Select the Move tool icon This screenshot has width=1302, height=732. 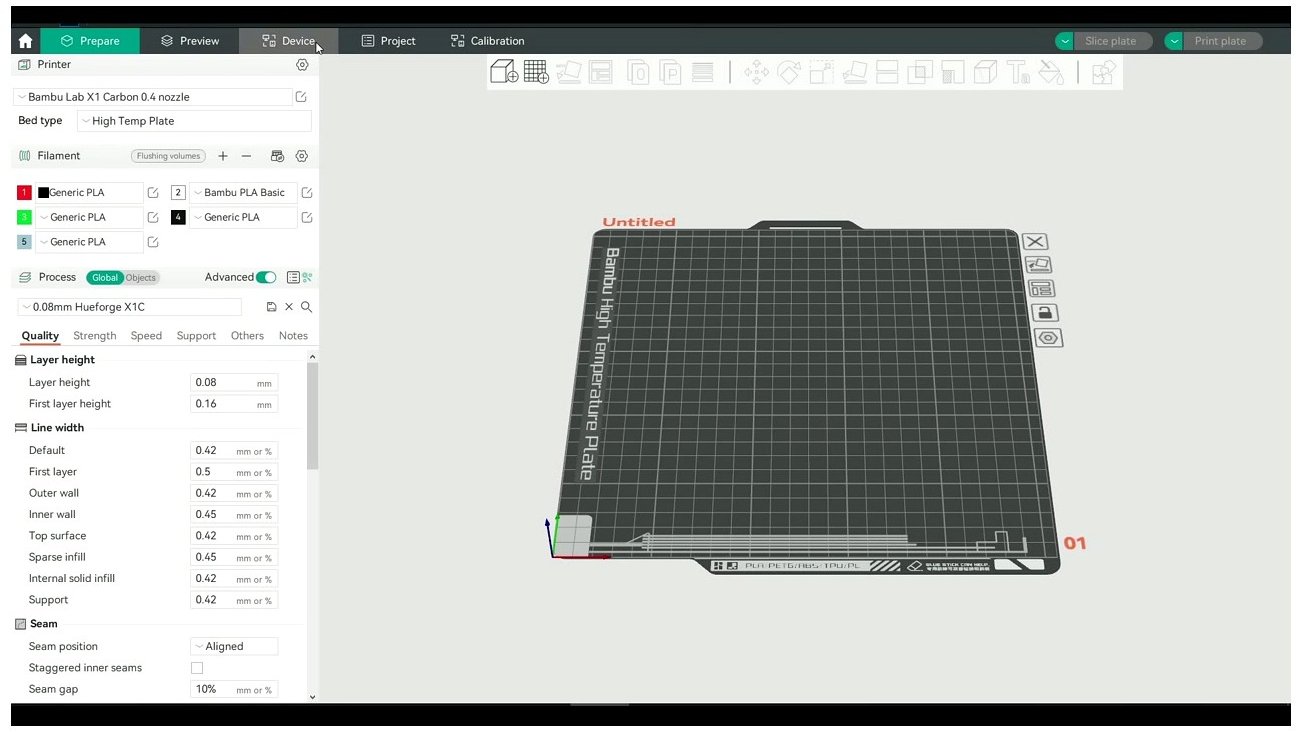pyautogui.click(x=757, y=72)
